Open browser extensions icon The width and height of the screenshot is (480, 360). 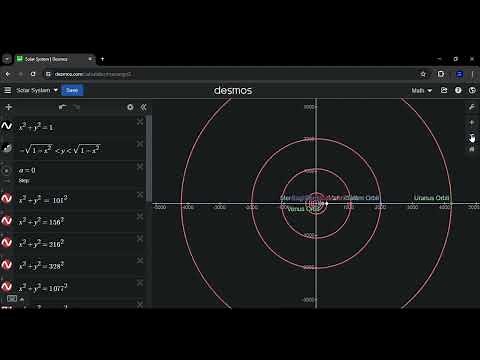[441, 74]
